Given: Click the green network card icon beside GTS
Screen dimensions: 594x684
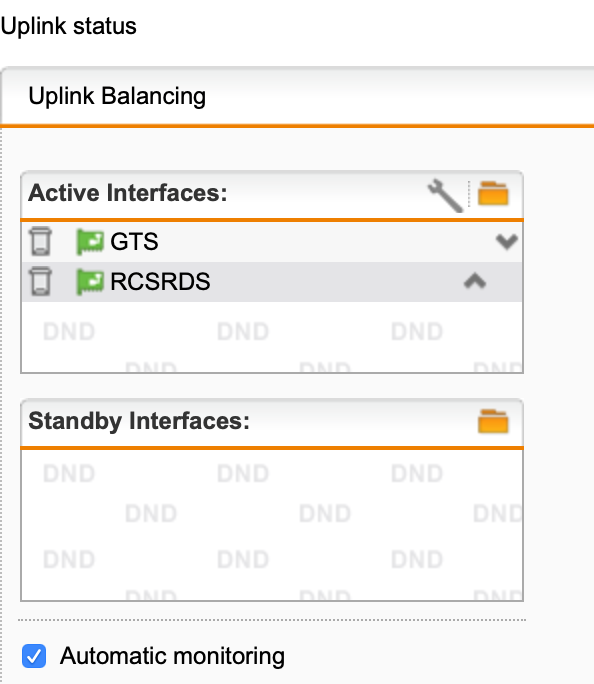Looking at the screenshot, I should pos(90,241).
